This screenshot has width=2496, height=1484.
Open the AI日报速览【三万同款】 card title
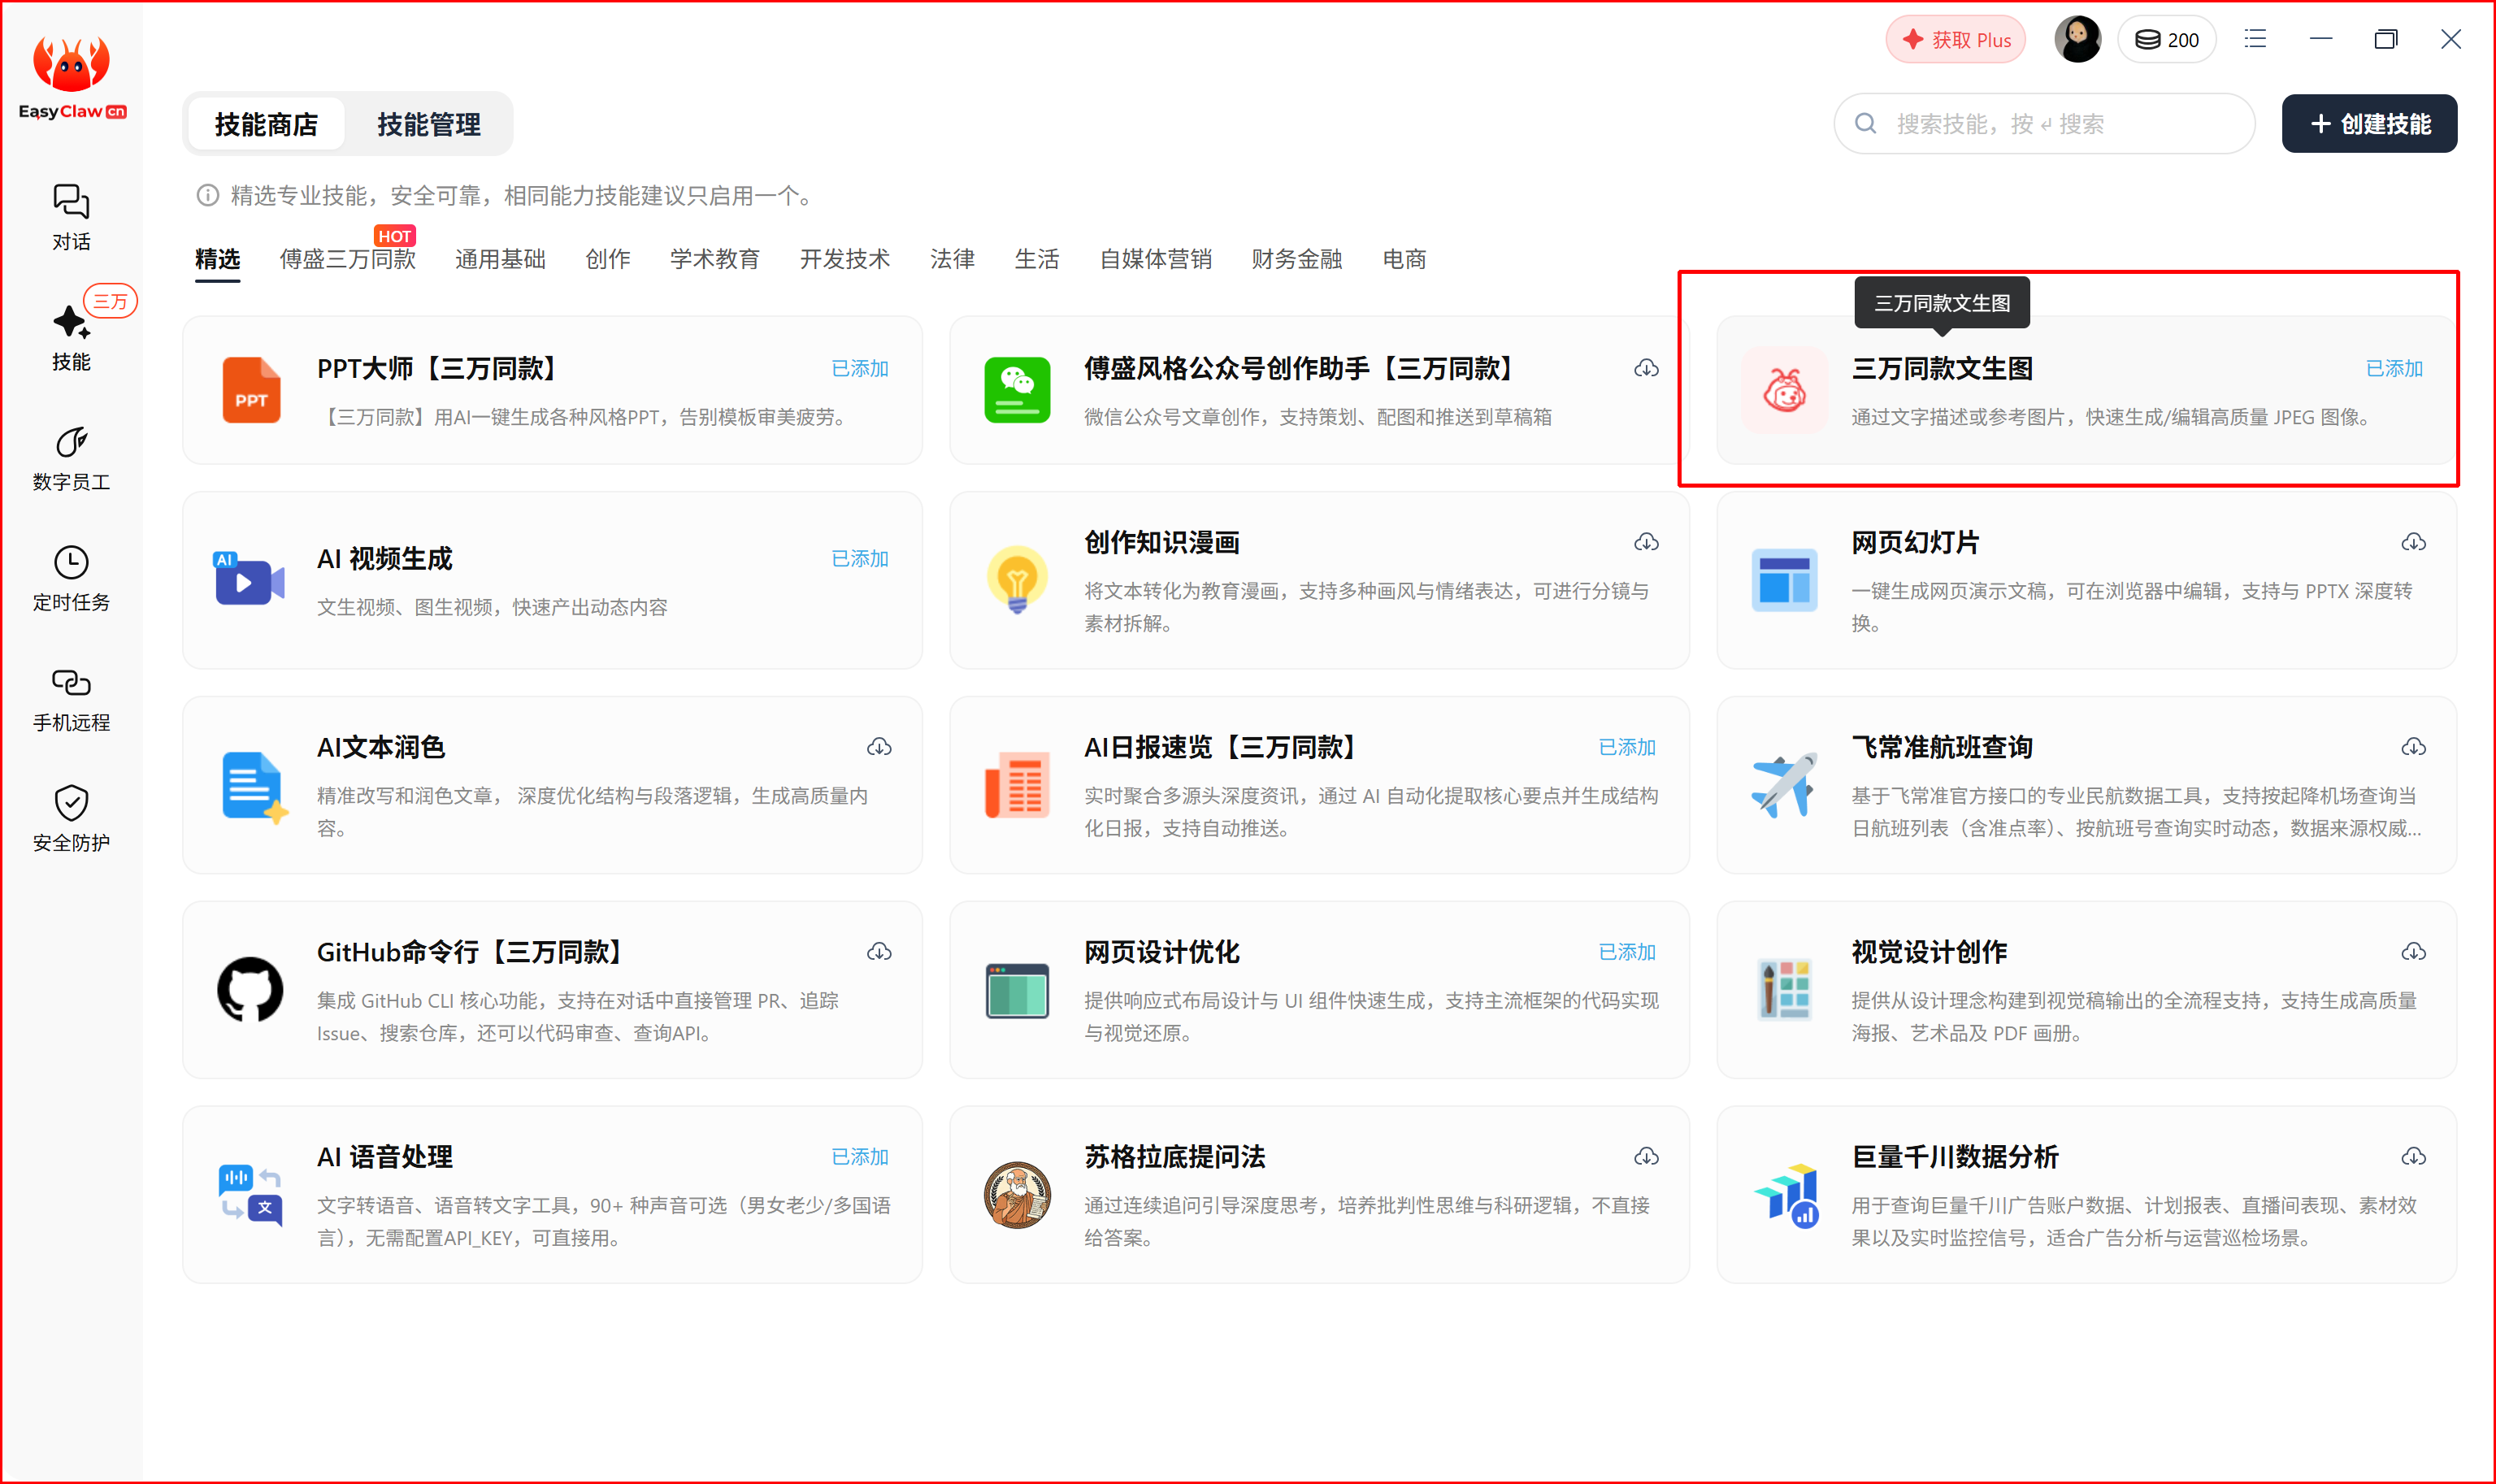(x=1225, y=747)
